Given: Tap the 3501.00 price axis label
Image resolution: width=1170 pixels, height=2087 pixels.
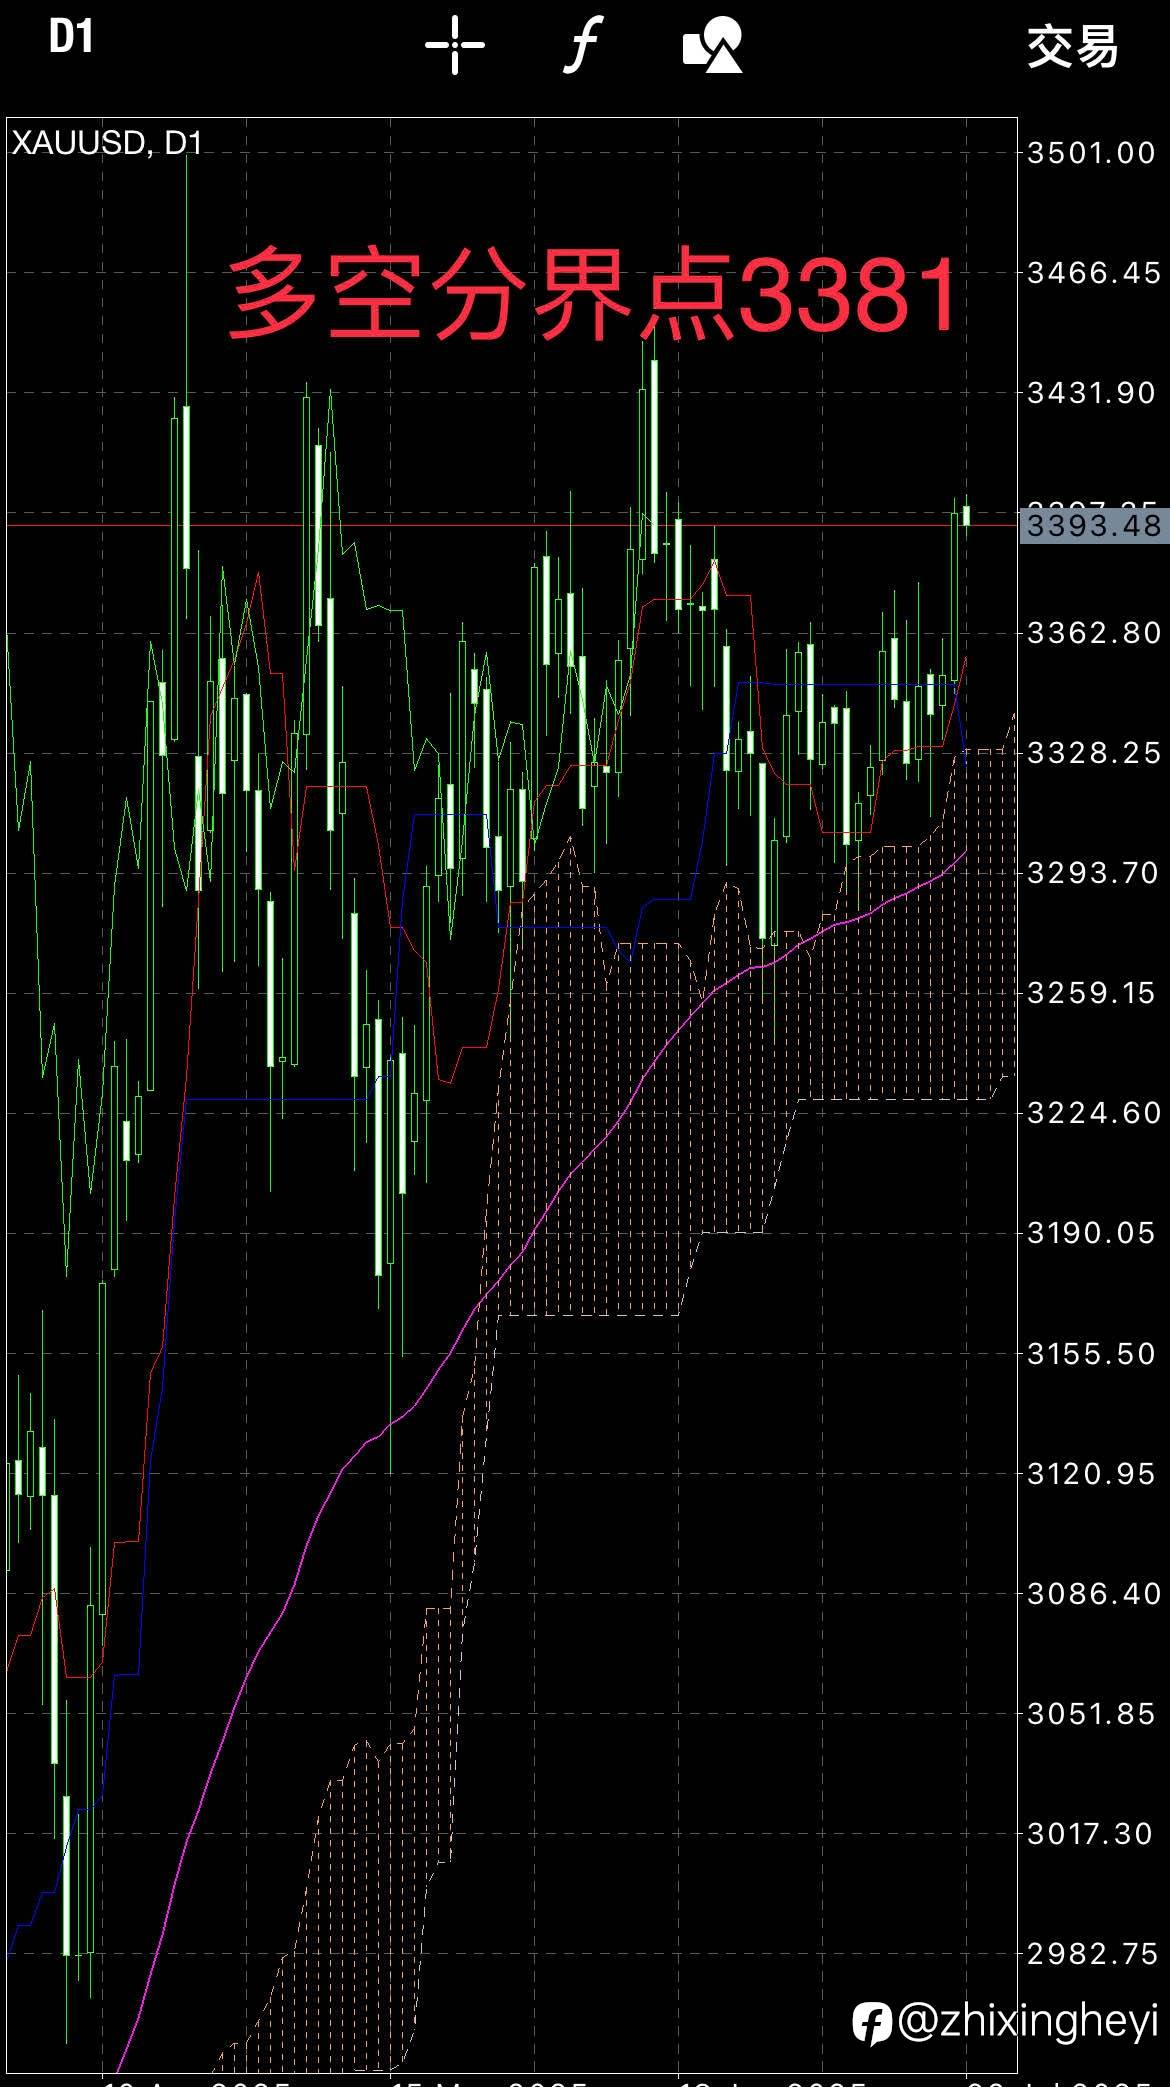Looking at the screenshot, I should click(x=1091, y=153).
